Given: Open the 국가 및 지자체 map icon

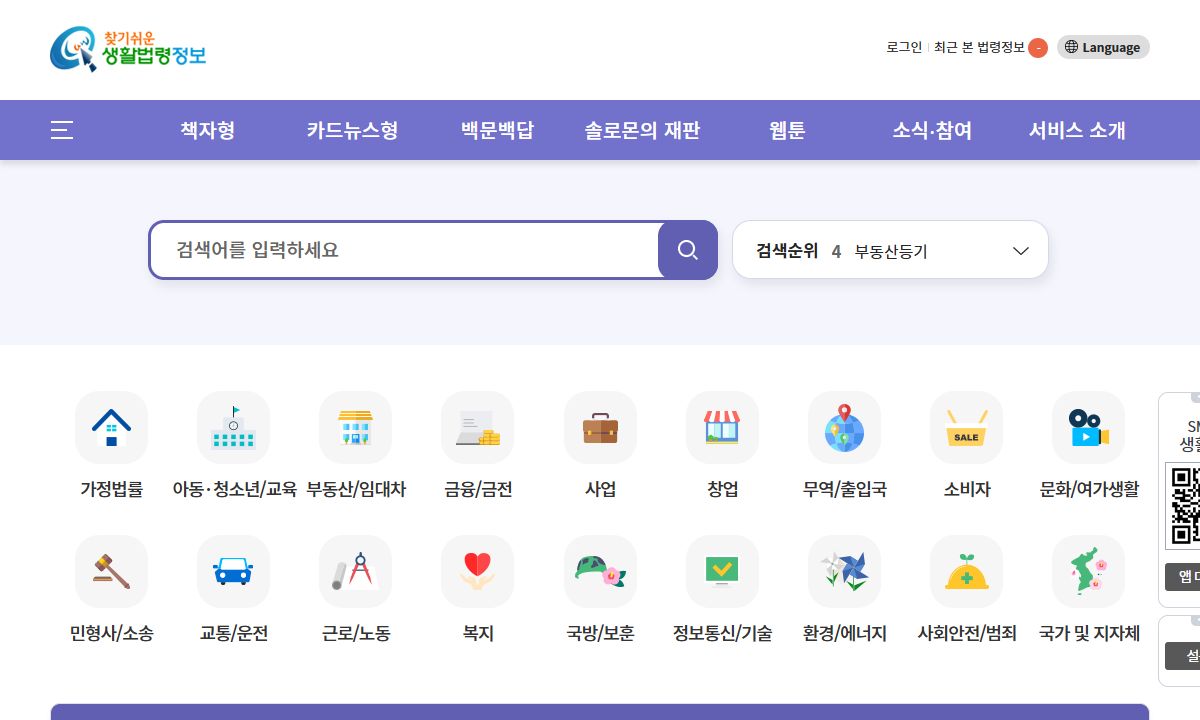Looking at the screenshot, I should [x=1088, y=572].
